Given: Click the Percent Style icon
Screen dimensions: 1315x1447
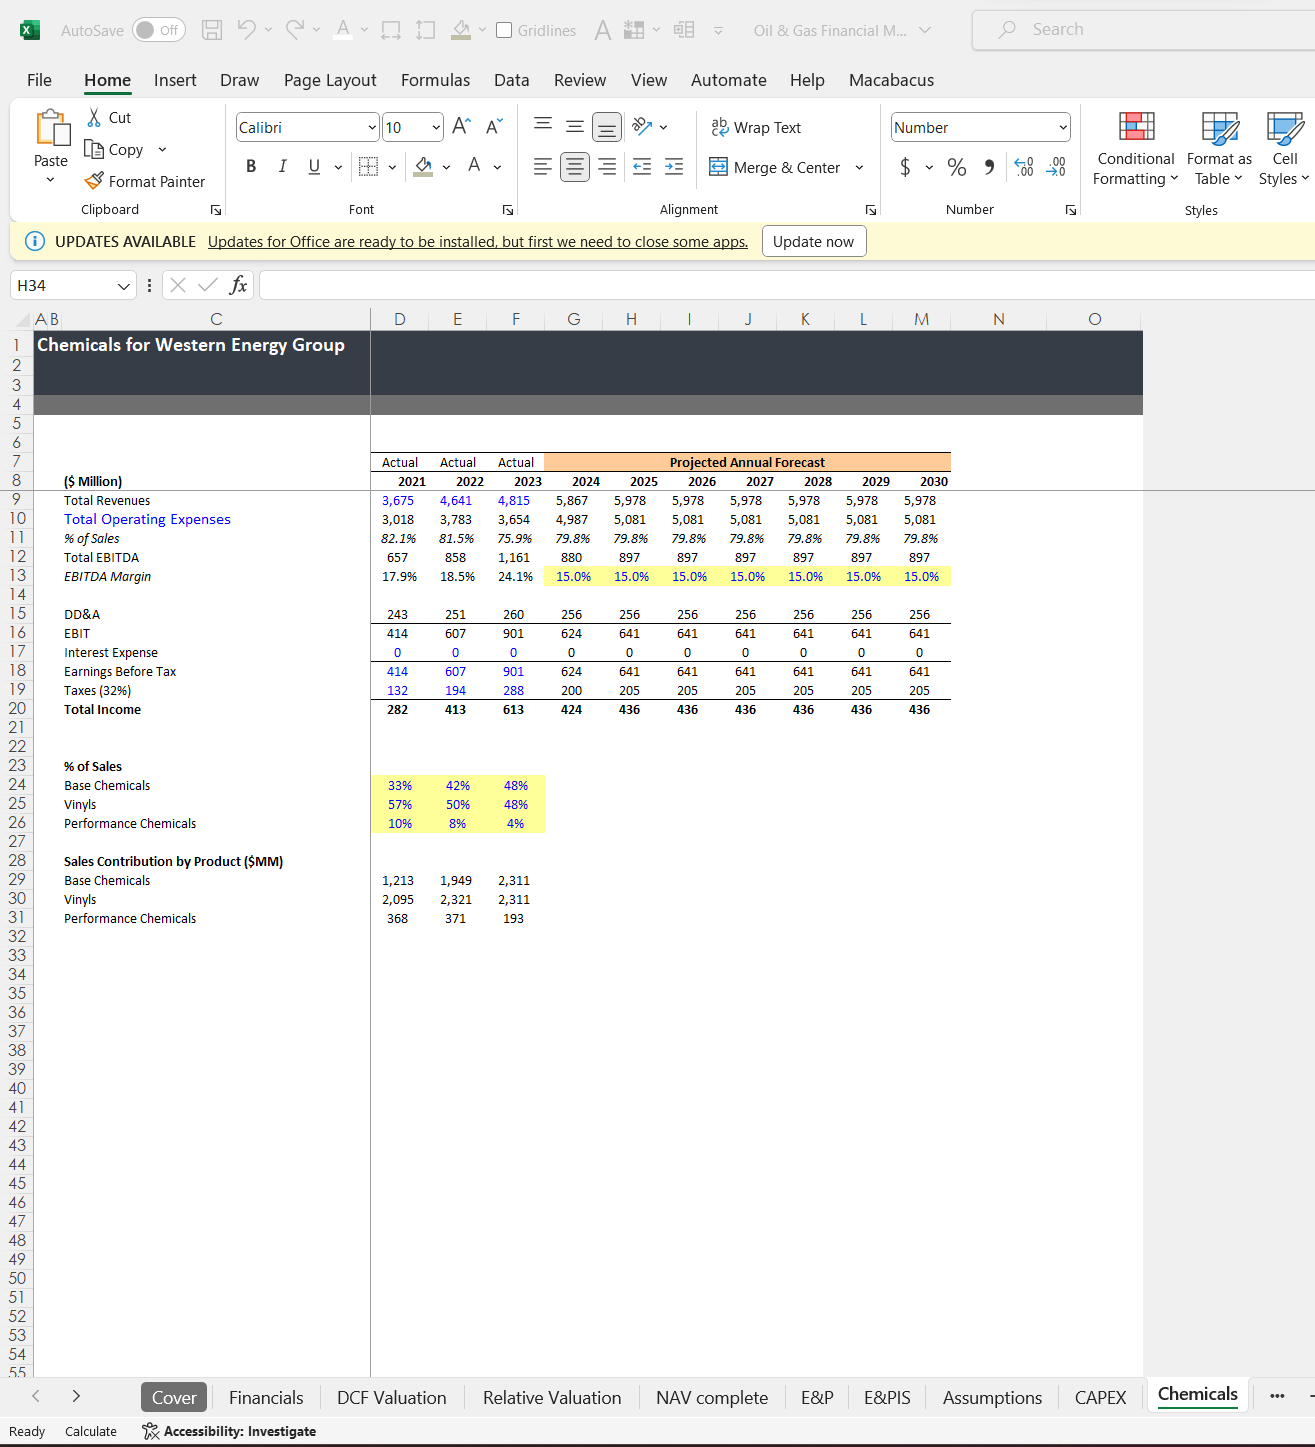Looking at the screenshot, I should [957, 167].
